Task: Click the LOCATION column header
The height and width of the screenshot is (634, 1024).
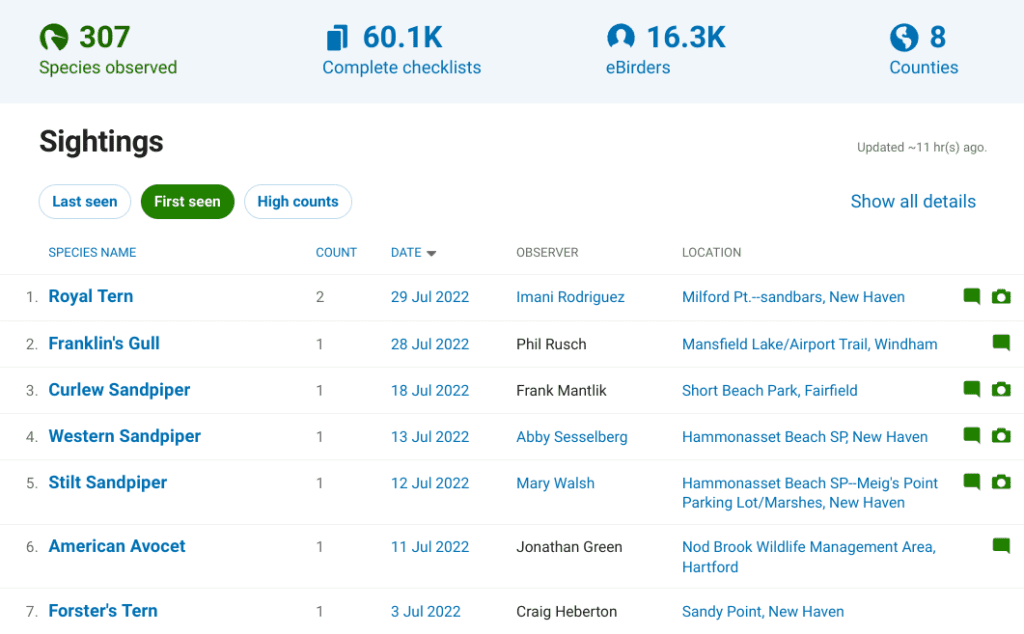Action: [711, 253]
